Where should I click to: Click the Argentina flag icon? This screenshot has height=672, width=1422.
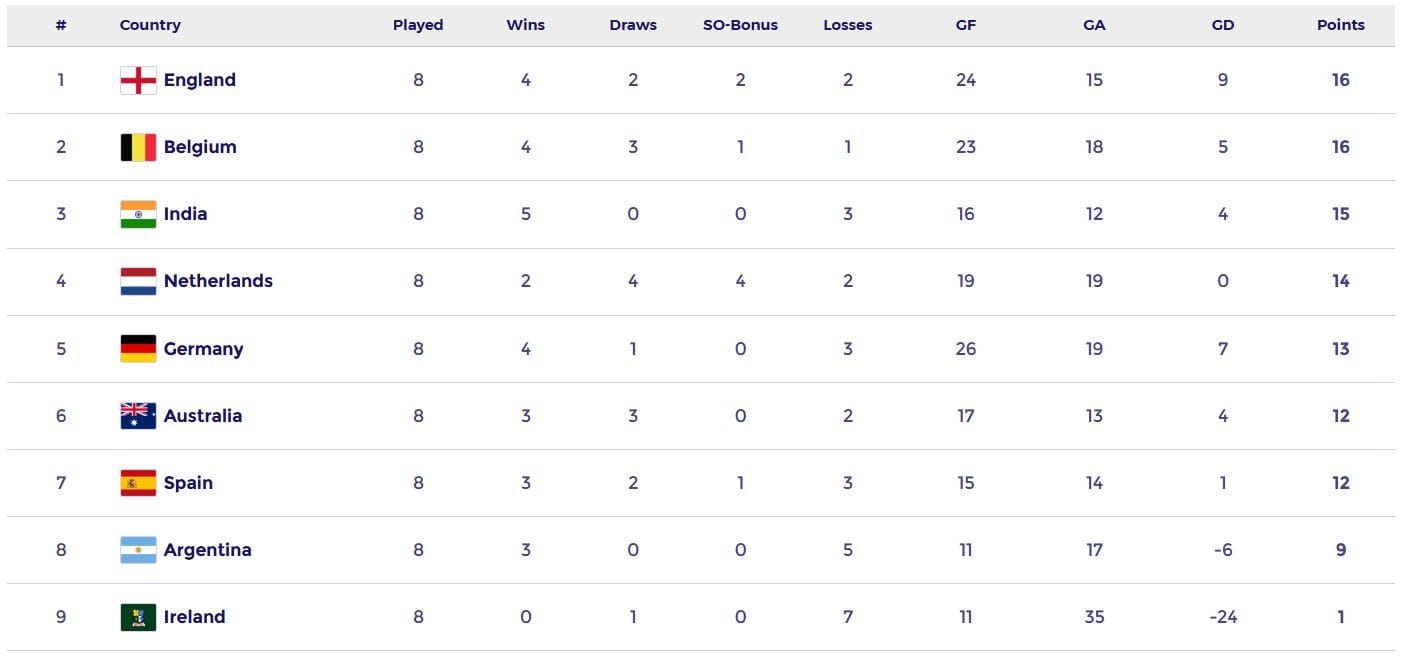(x=138, y=550)
